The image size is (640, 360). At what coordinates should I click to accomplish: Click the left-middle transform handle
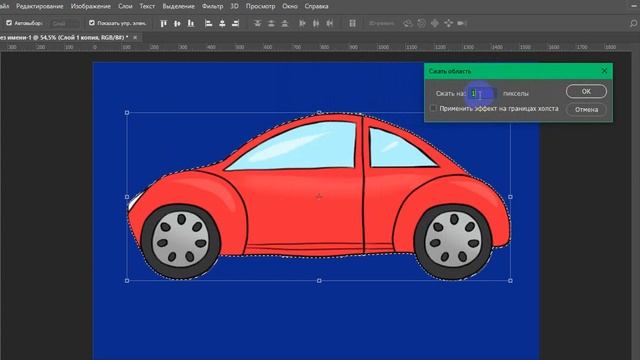(x=127, y=197)
